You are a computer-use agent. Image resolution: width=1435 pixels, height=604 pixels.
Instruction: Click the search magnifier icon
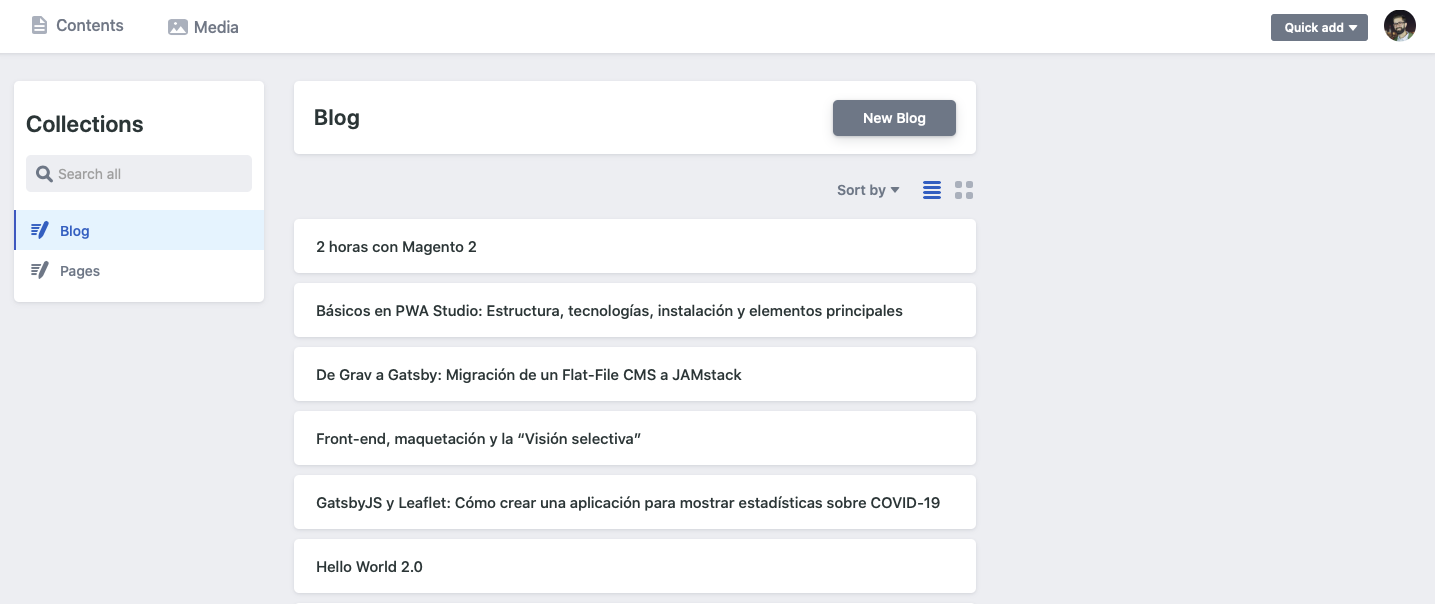tap(44, 174)
